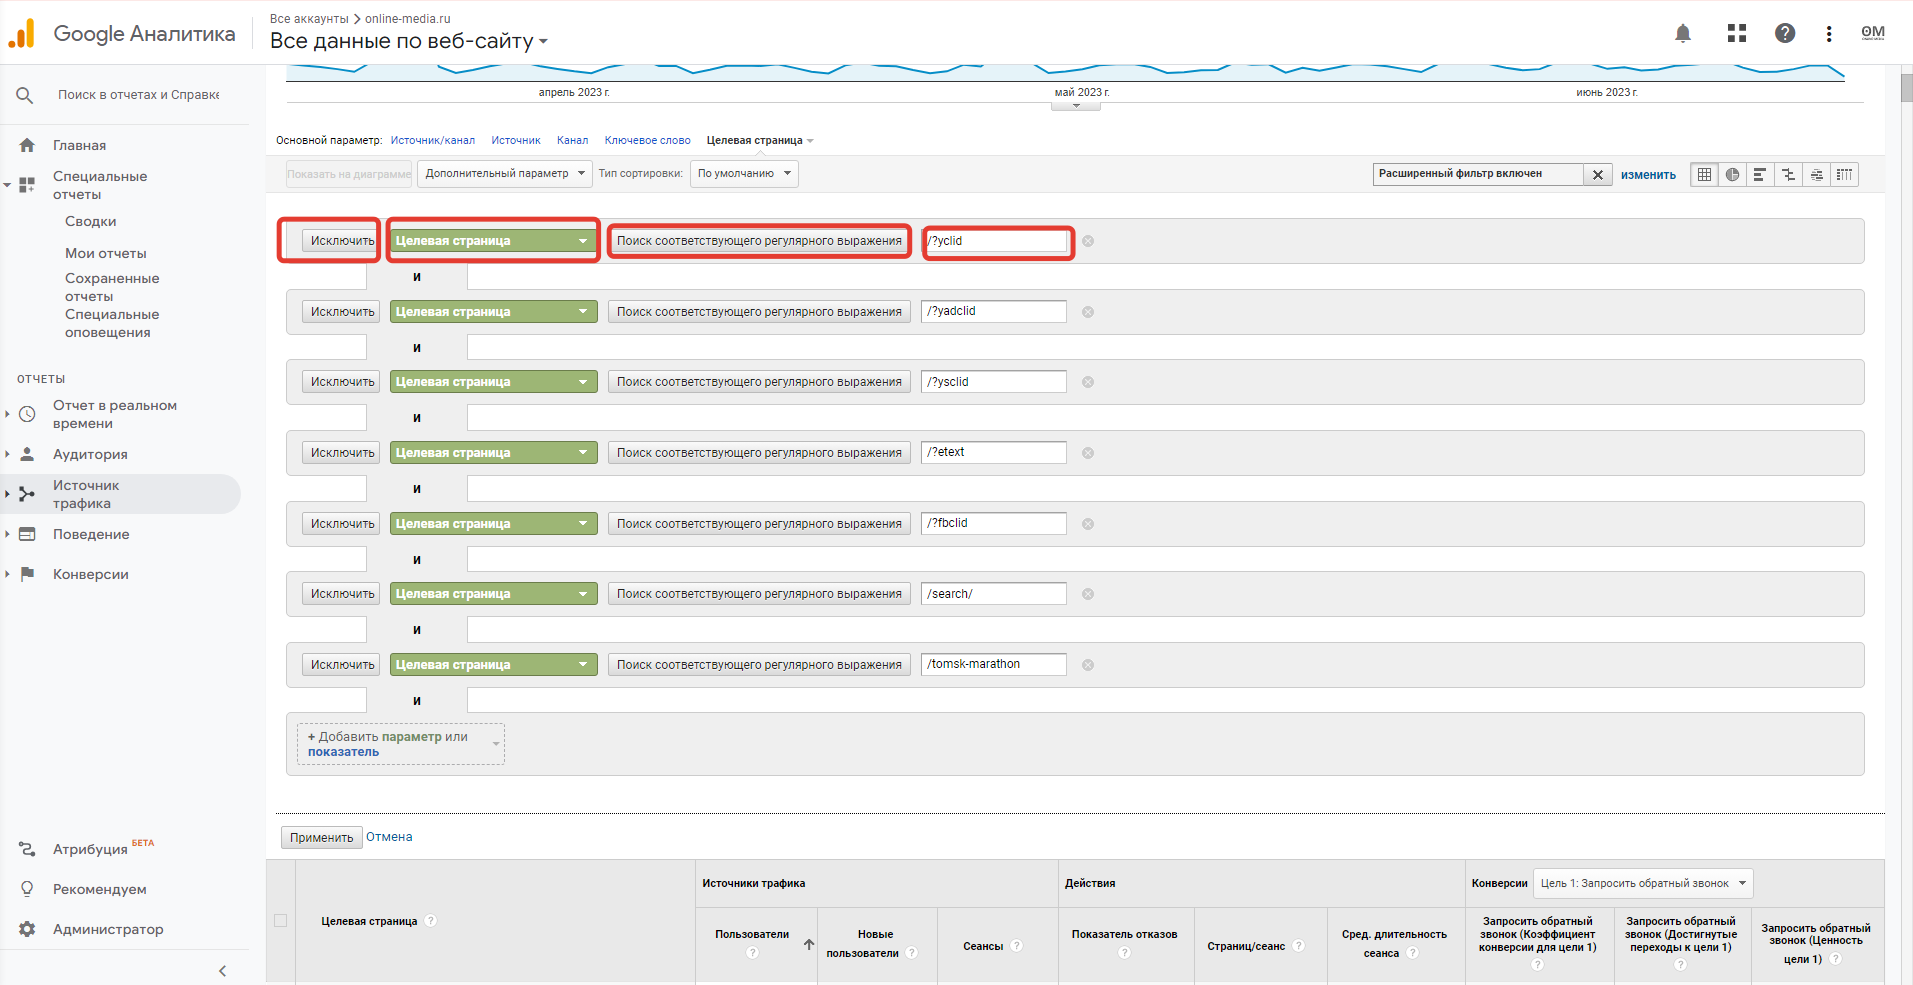This screenshot has width=1913, height=985.
Task: Select Источник/канал primary dimension
Action: (x=433, y=141)
